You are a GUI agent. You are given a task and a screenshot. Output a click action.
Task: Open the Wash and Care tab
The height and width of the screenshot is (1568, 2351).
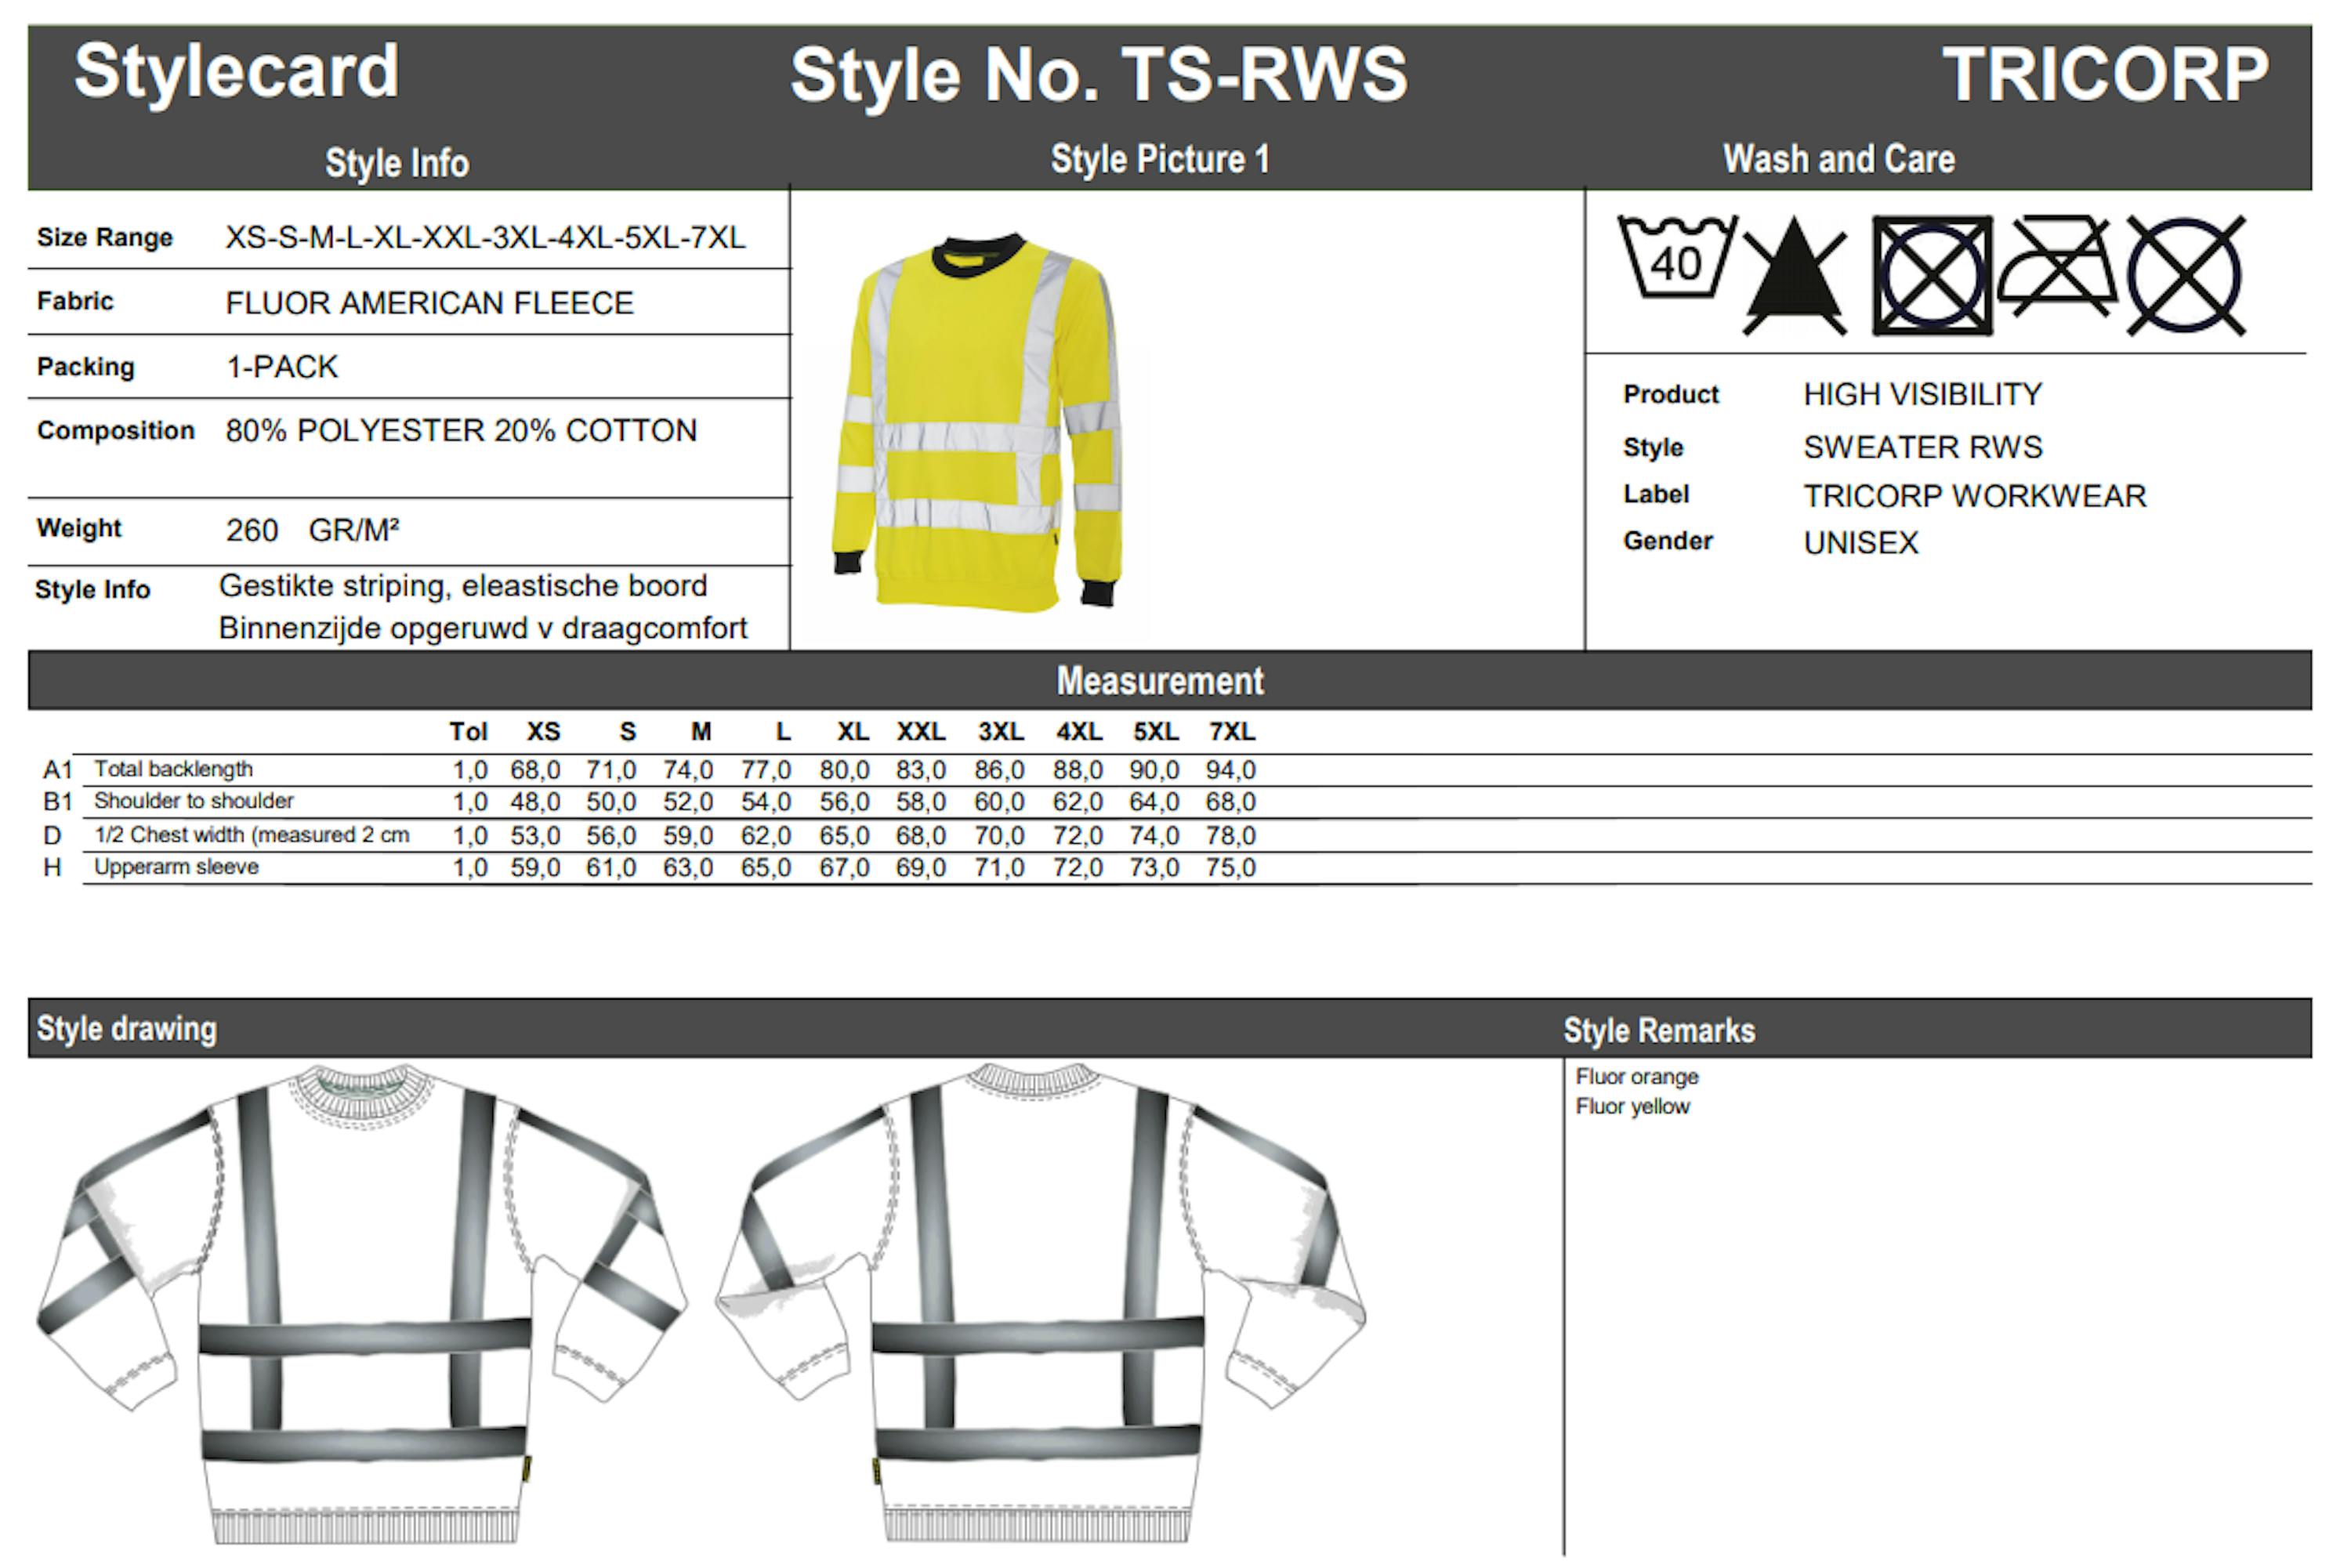(1840, 158)
